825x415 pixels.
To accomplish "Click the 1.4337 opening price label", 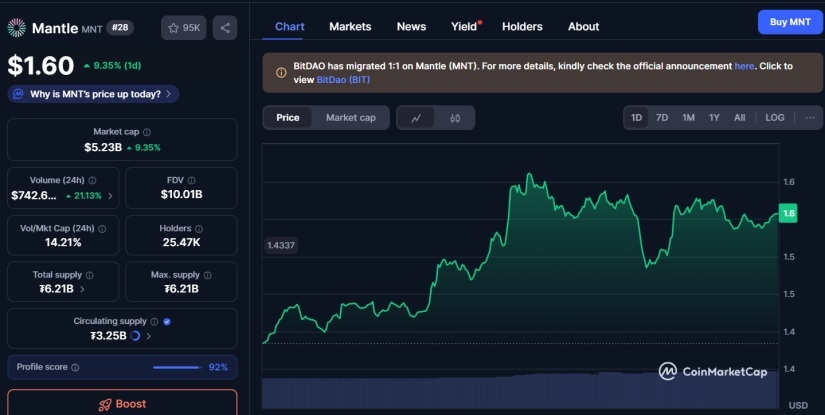I will coord(281,245).
